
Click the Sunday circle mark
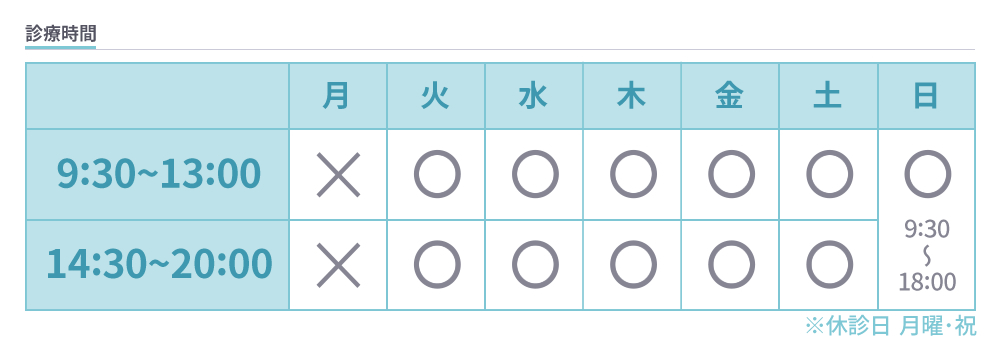(x=927, y=174)
